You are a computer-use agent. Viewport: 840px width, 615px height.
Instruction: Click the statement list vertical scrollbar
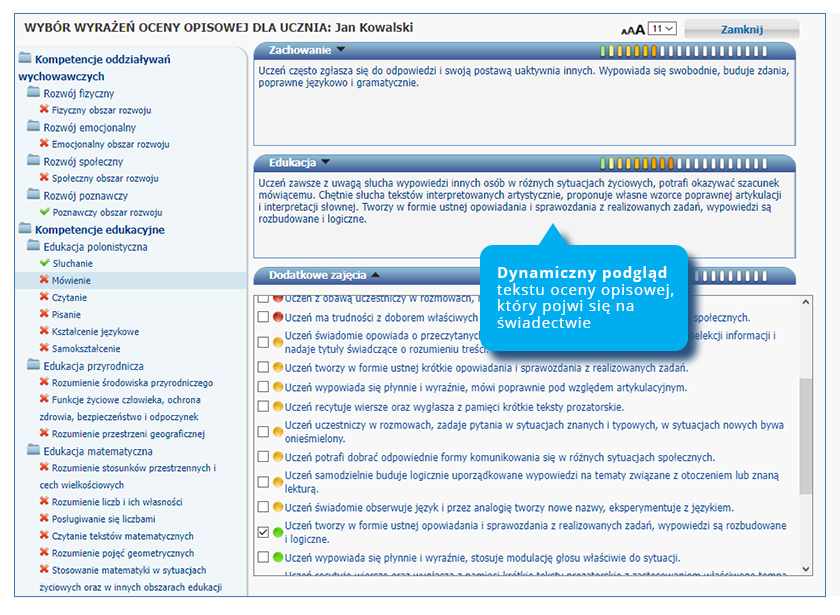point(807,440)
